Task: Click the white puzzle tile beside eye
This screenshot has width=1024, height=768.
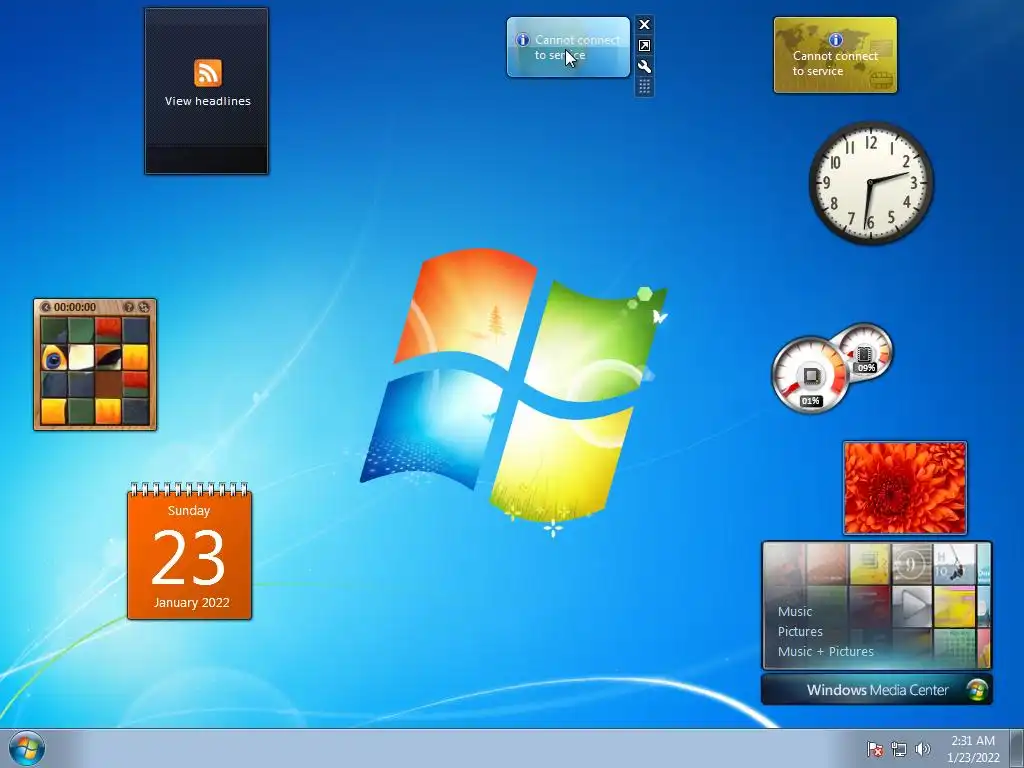Action: tap(81, 358)
